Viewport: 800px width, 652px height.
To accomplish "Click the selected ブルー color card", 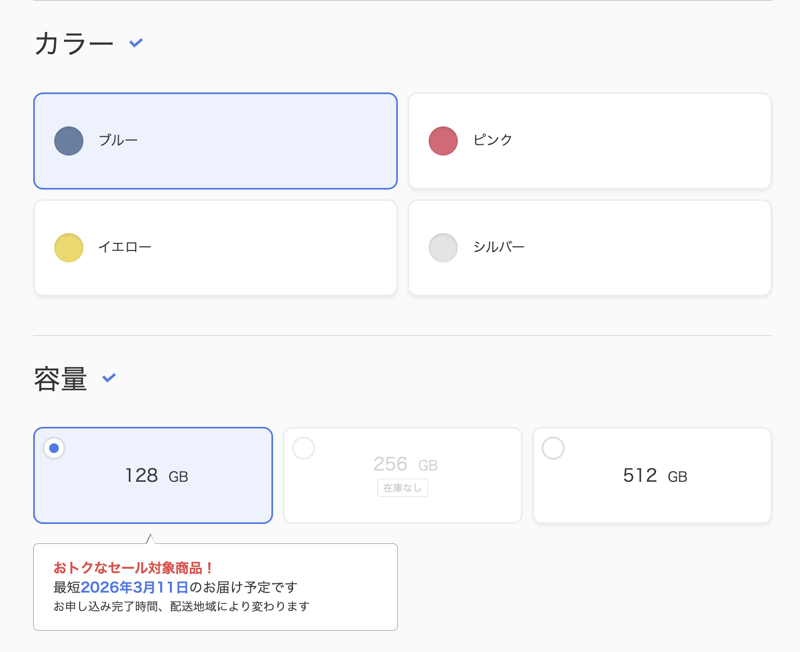I will click(x=215, y=141).
